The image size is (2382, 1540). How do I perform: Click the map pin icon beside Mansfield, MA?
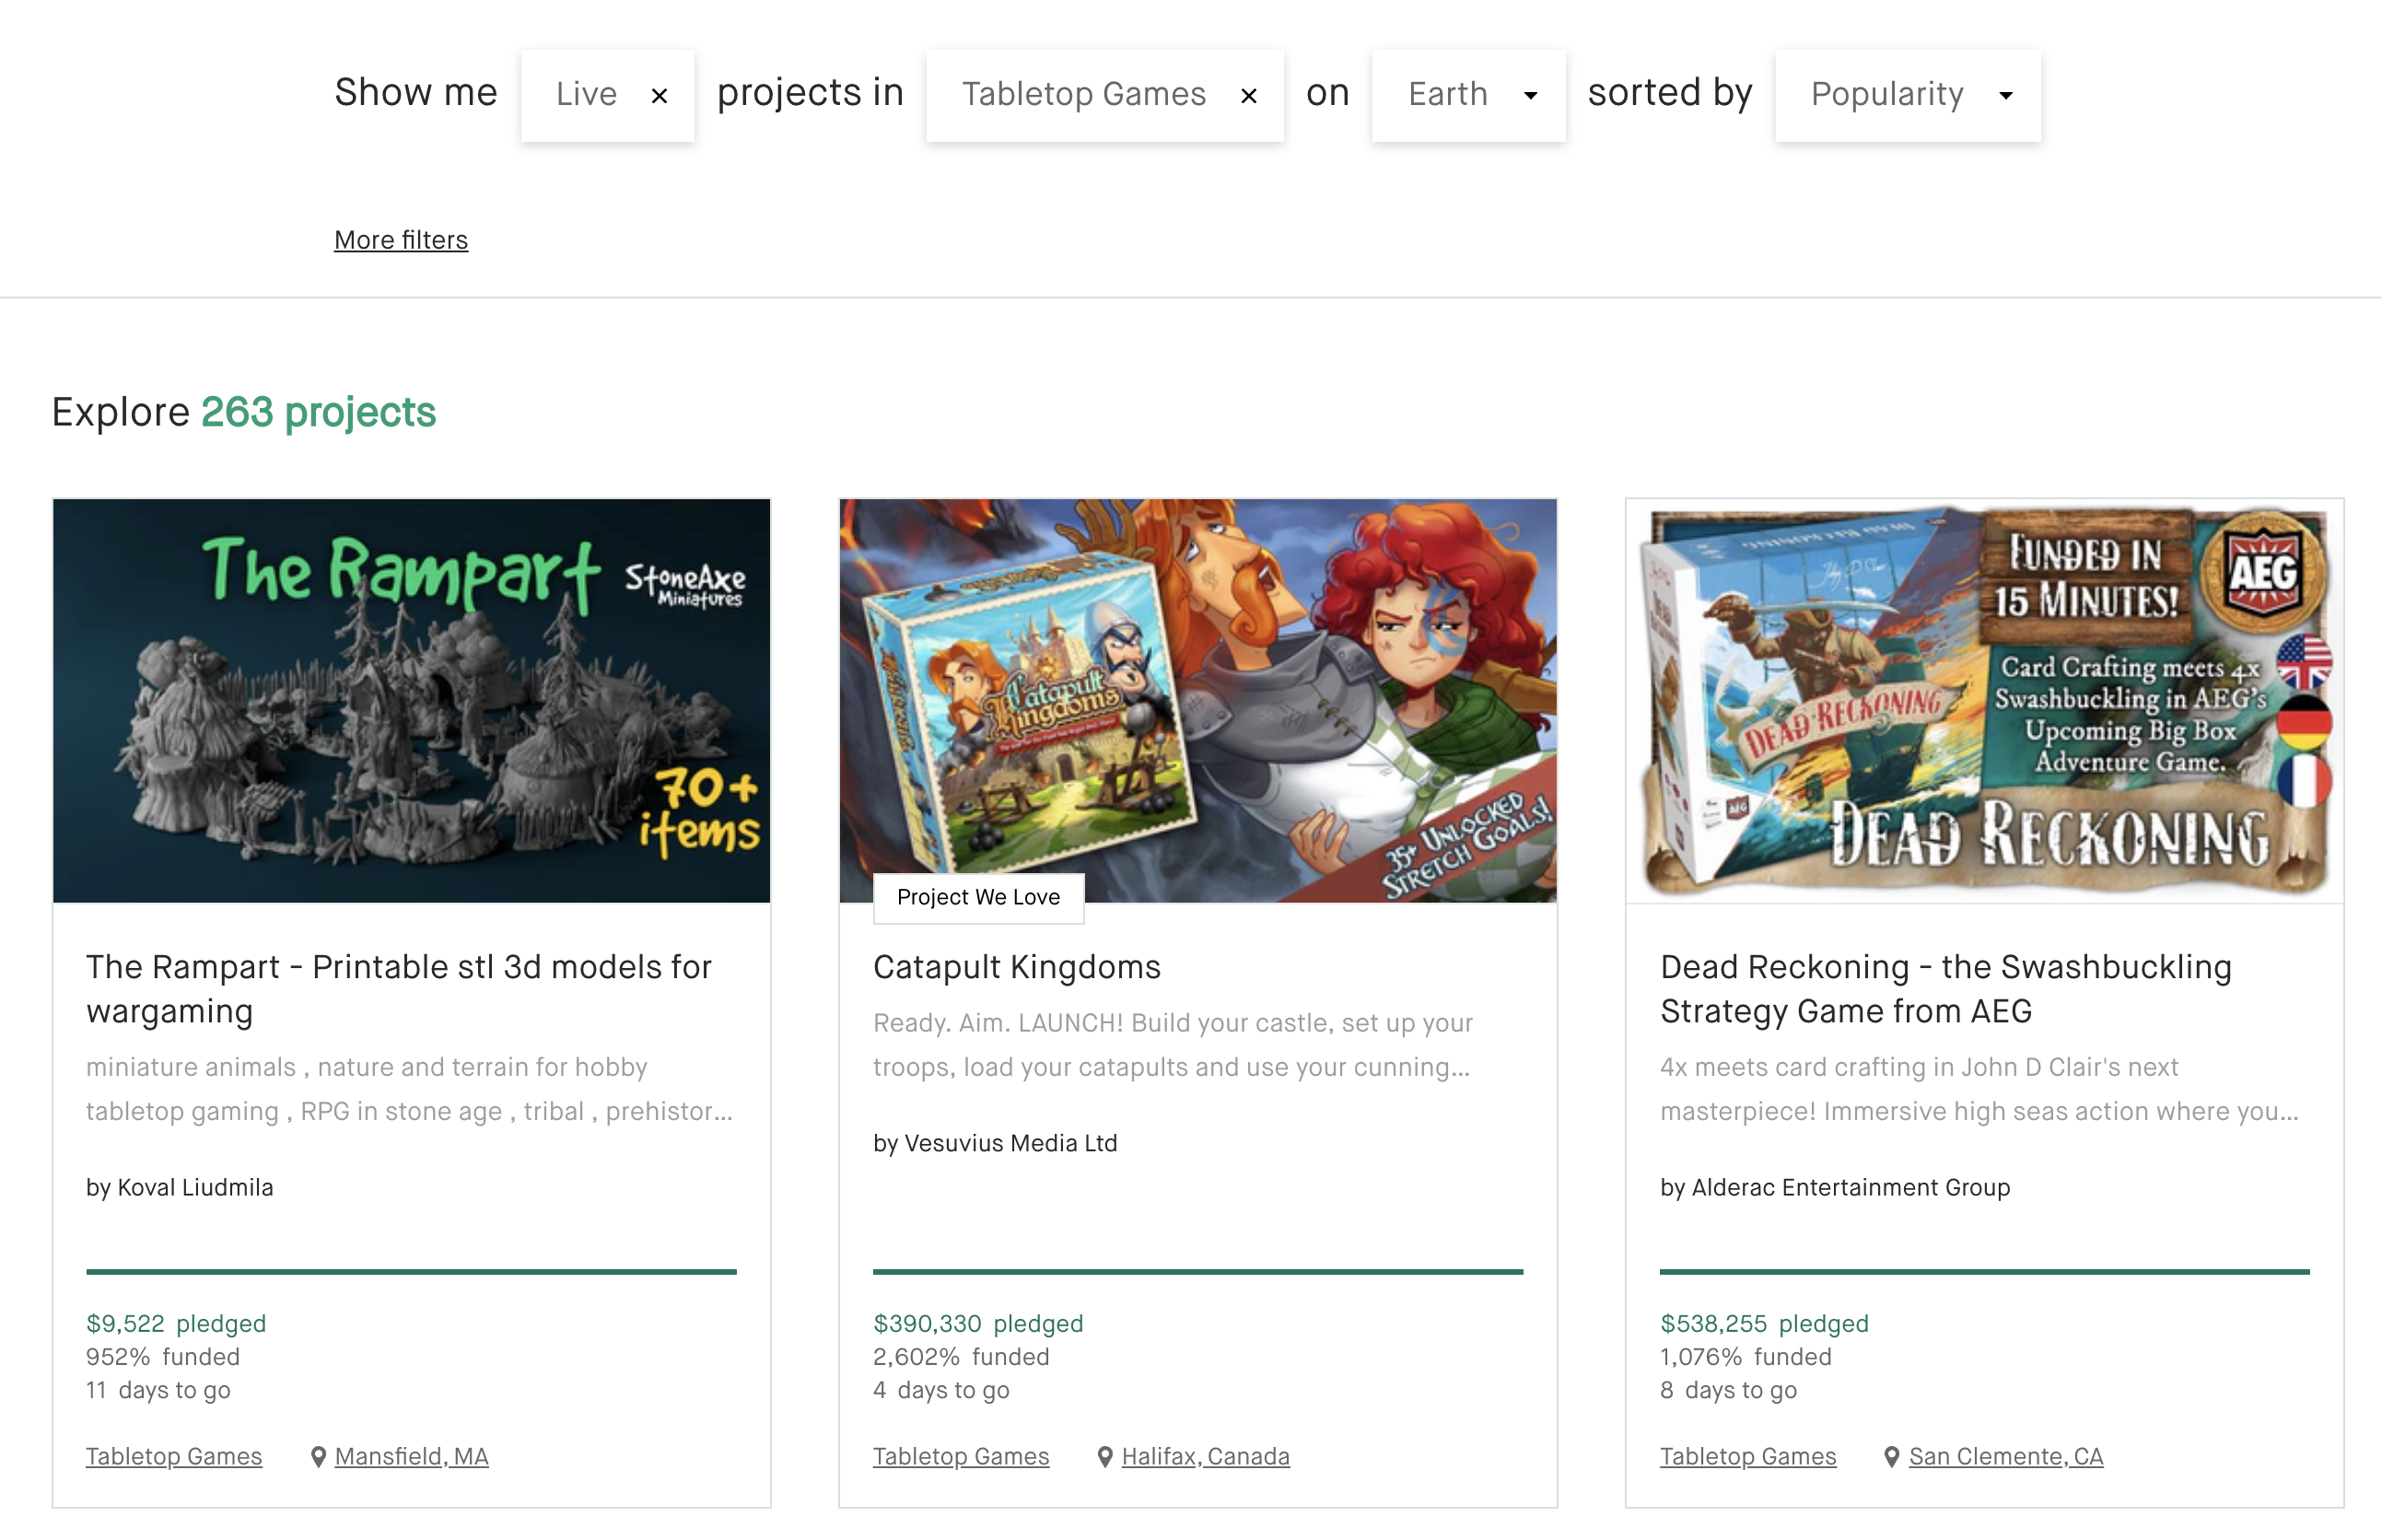click(x=318, y=1457)
